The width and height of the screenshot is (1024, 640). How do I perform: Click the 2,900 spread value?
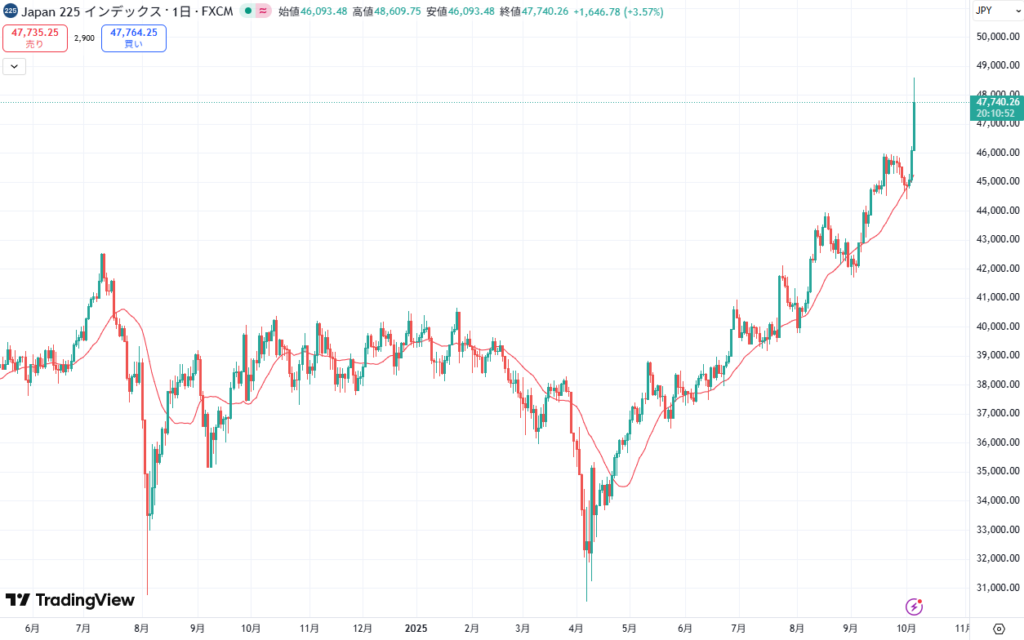pyautogui.click(x=84, y=37)
